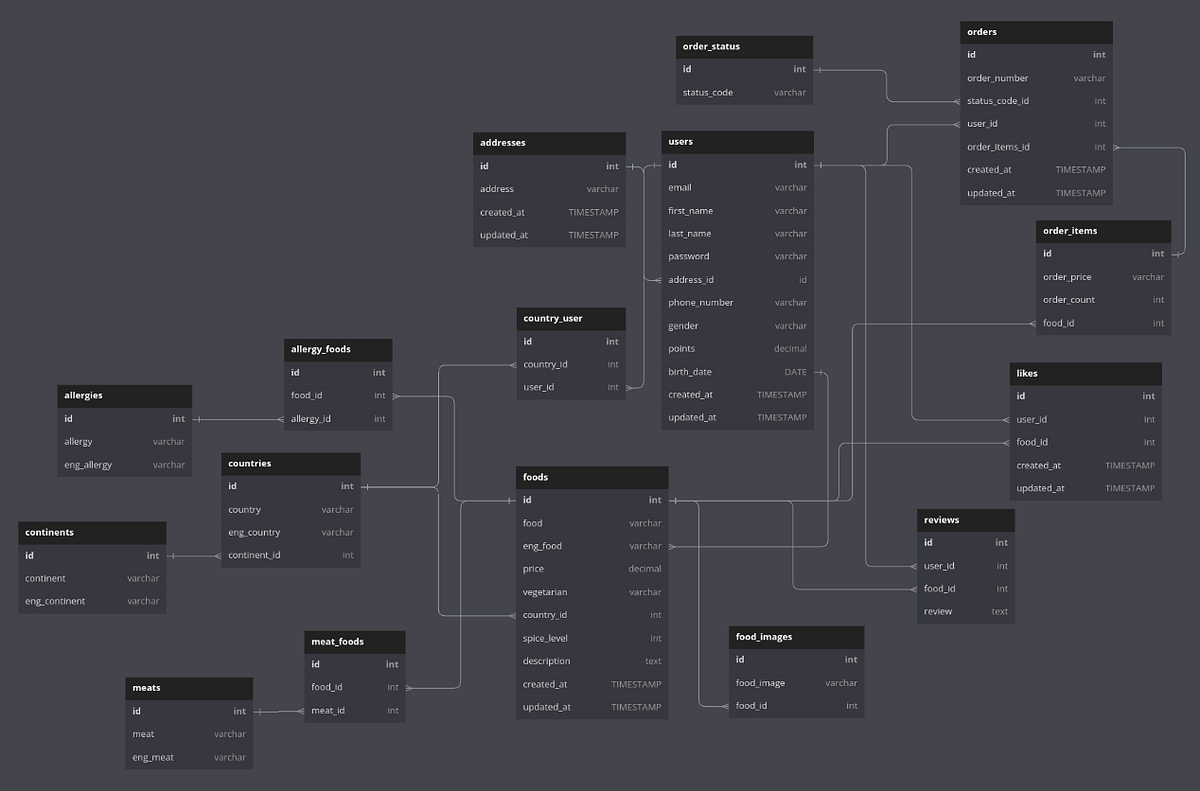
Task: Select the foods table header
Action: [x=591, y=476]
